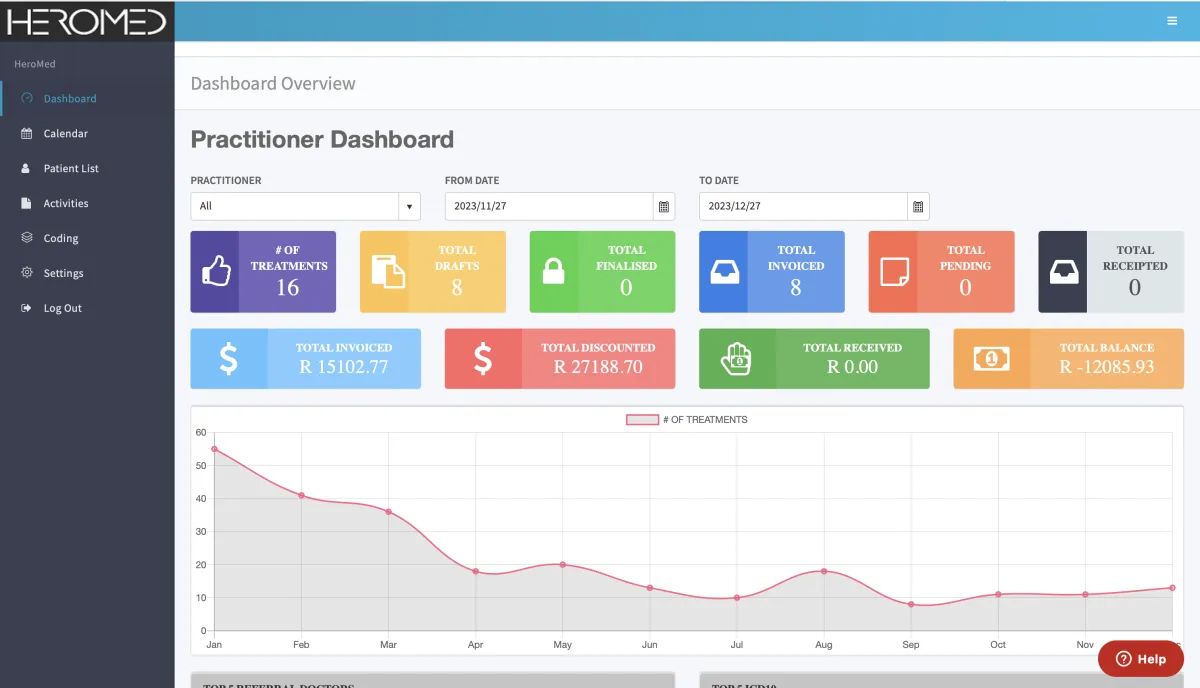Screen dimensions: 1200x688
Task: Click the Total Pending note icon
Action: [x=893, y=272]
